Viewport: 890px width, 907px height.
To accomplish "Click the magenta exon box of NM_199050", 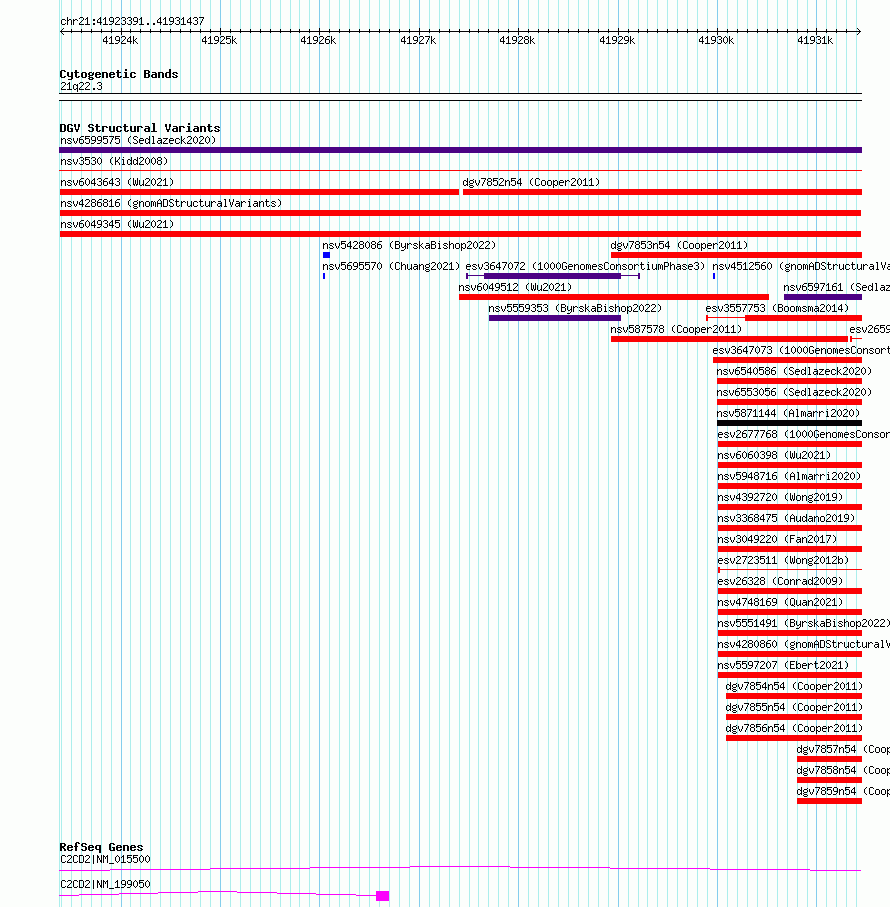I will [x=382, y=896].
